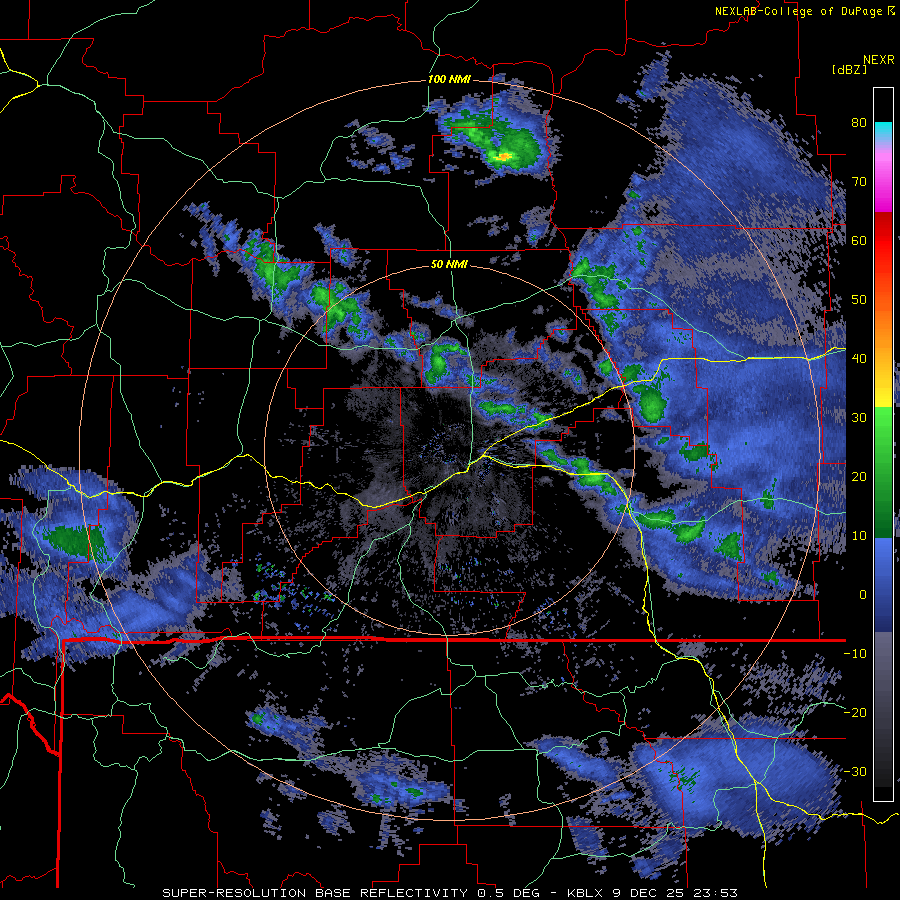Click the vertical dBZ color scale bar

click(x=883, y=444)
